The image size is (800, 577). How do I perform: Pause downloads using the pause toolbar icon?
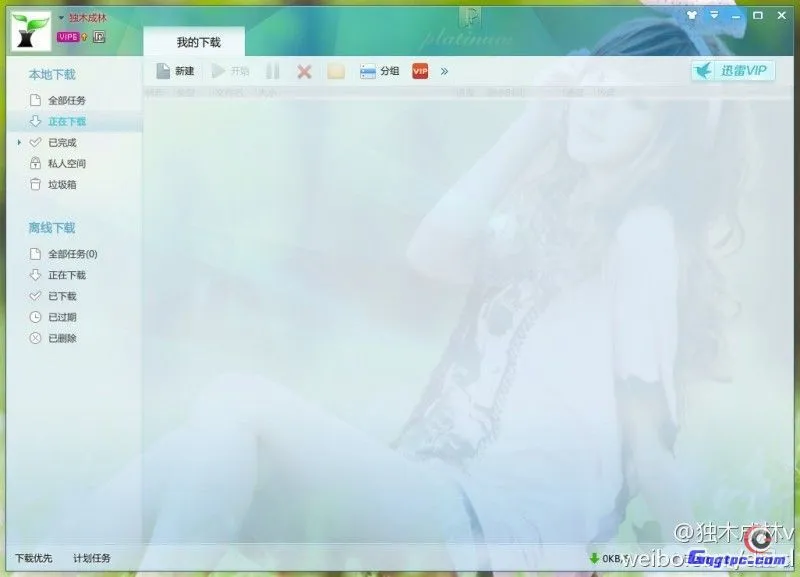[x=272, y=71]
